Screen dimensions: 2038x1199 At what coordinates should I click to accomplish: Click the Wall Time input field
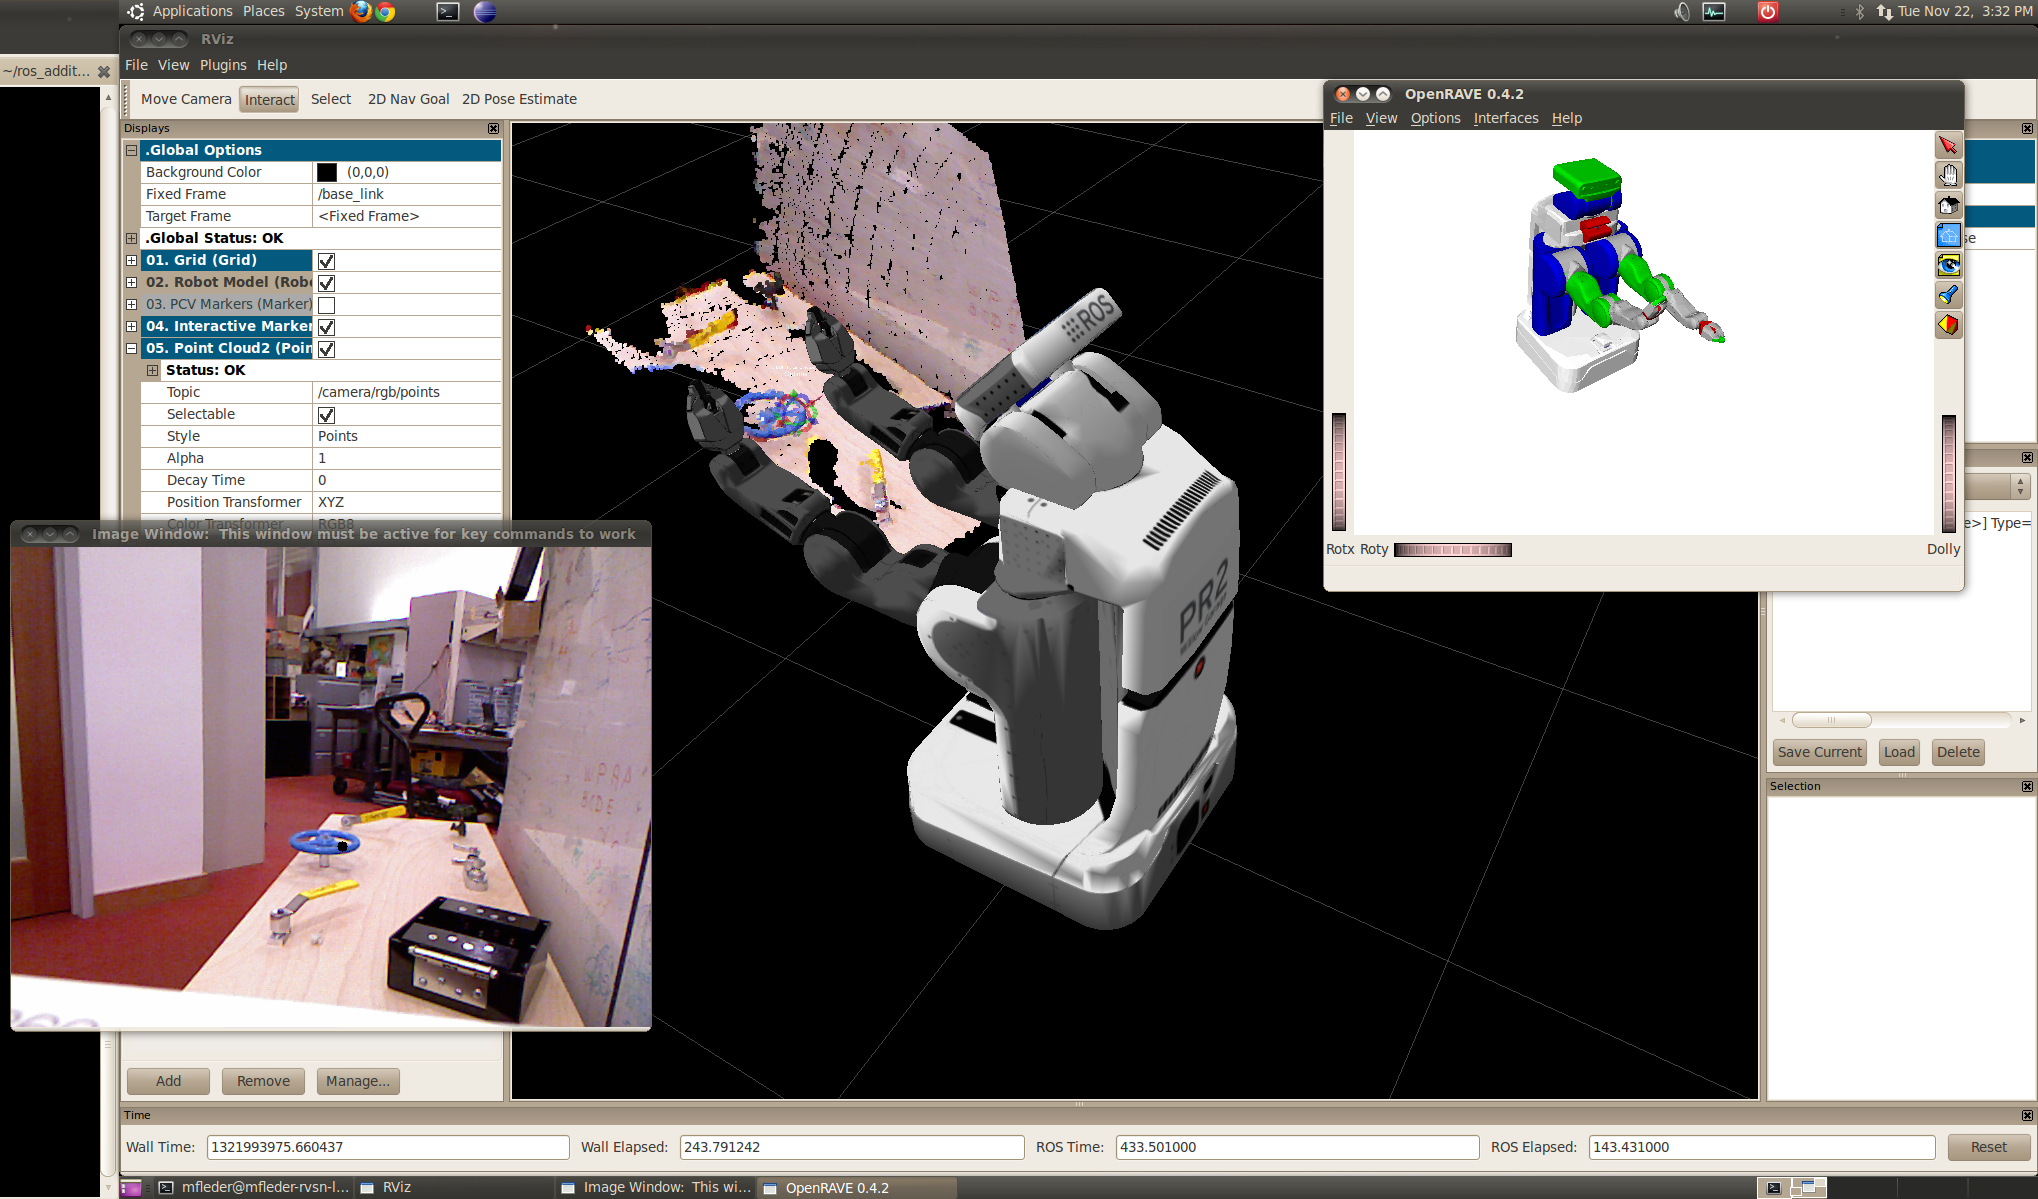point(388,1147)
